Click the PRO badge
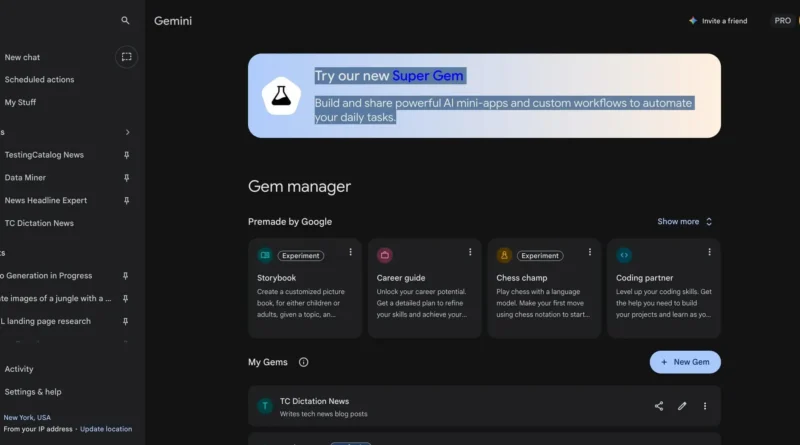This screenshot has height=445, width=800. click(x=783, y=21)
